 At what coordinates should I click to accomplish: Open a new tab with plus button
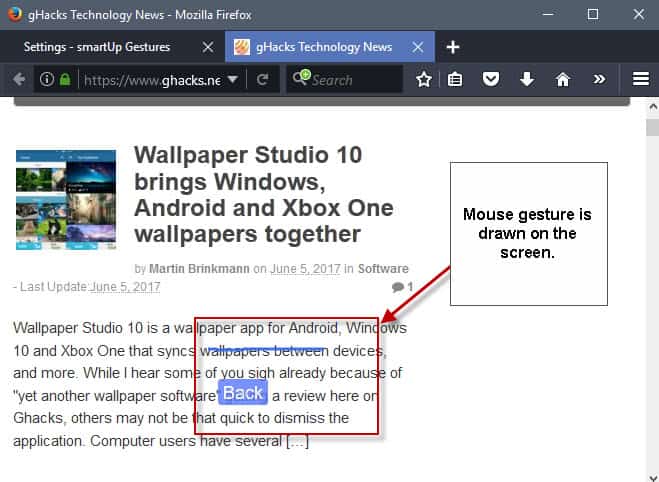click(453, 47)
